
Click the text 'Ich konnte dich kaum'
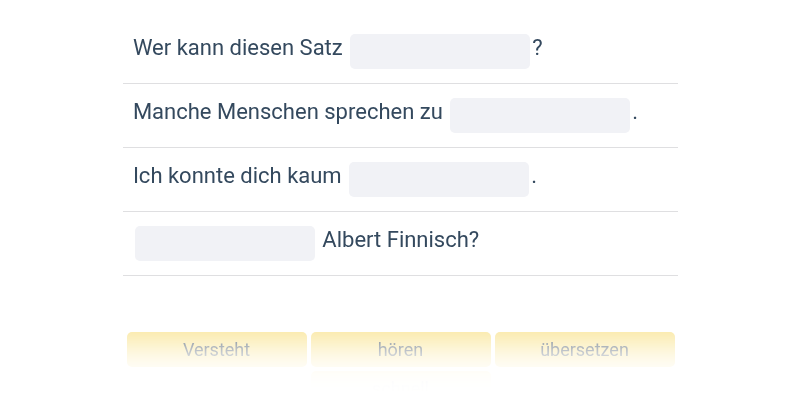(x=237, y=176)
